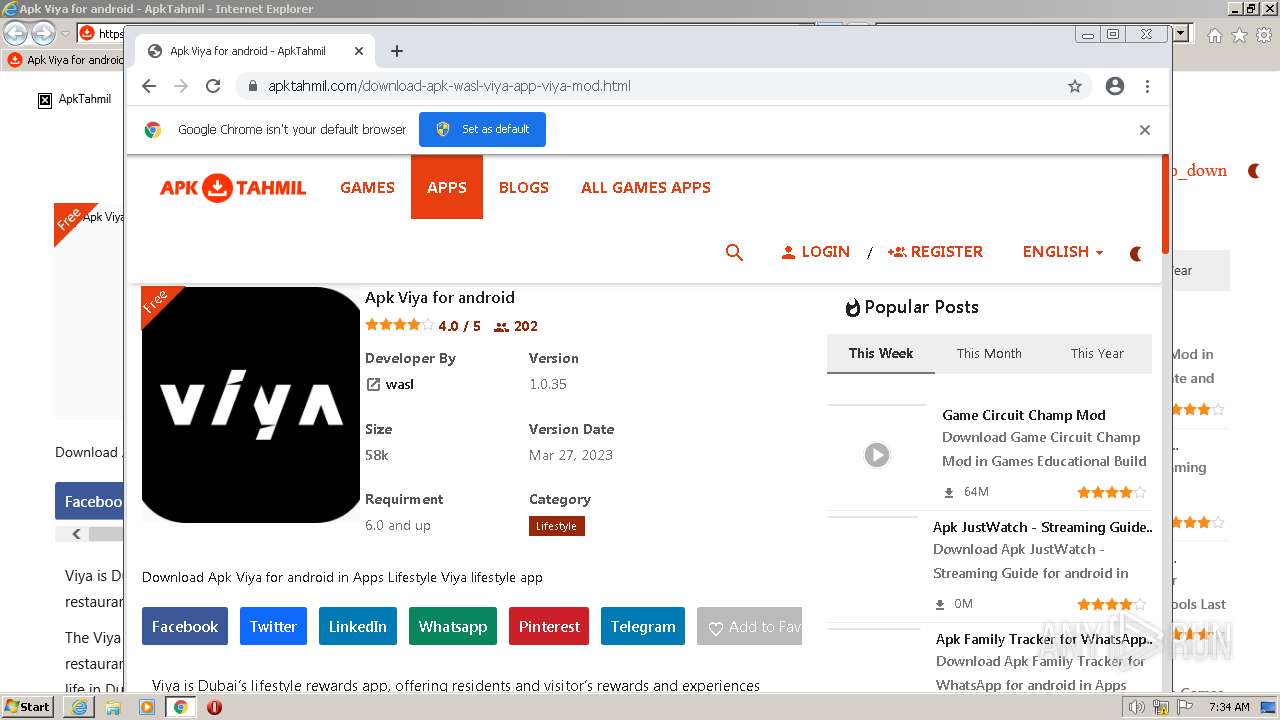The image size is (1280, 720).
Task: Open Chrome three-dot menu
Action: click(x=1147, y=86)
